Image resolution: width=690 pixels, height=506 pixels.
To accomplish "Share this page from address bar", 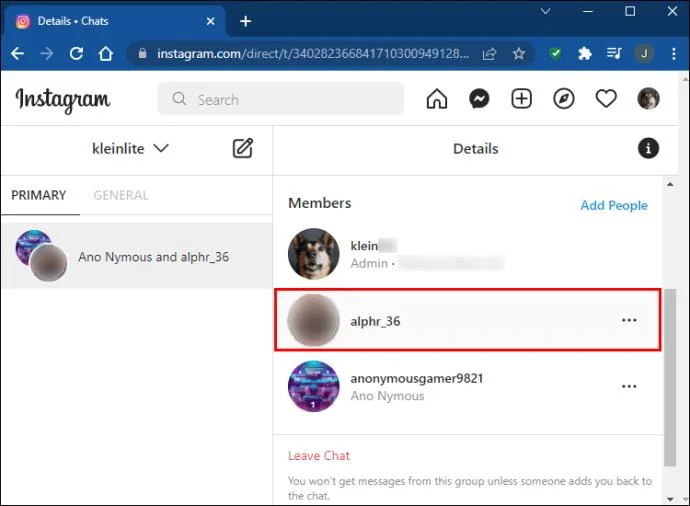I will 489,54.
